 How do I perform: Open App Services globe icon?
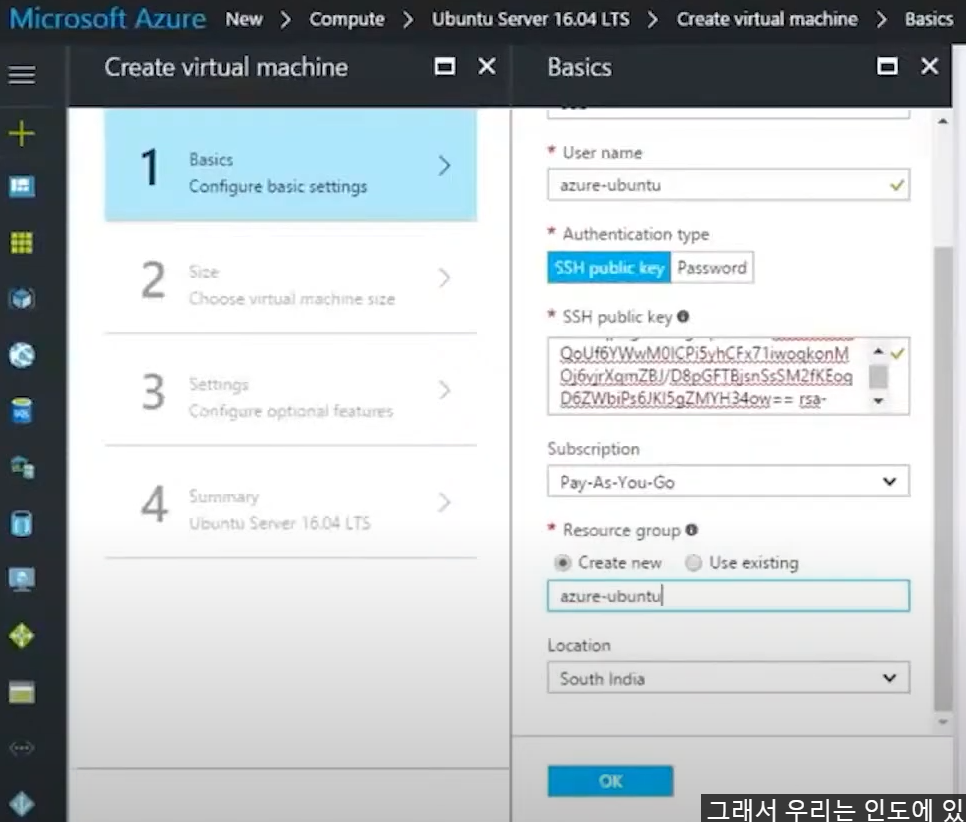point(22,355)
